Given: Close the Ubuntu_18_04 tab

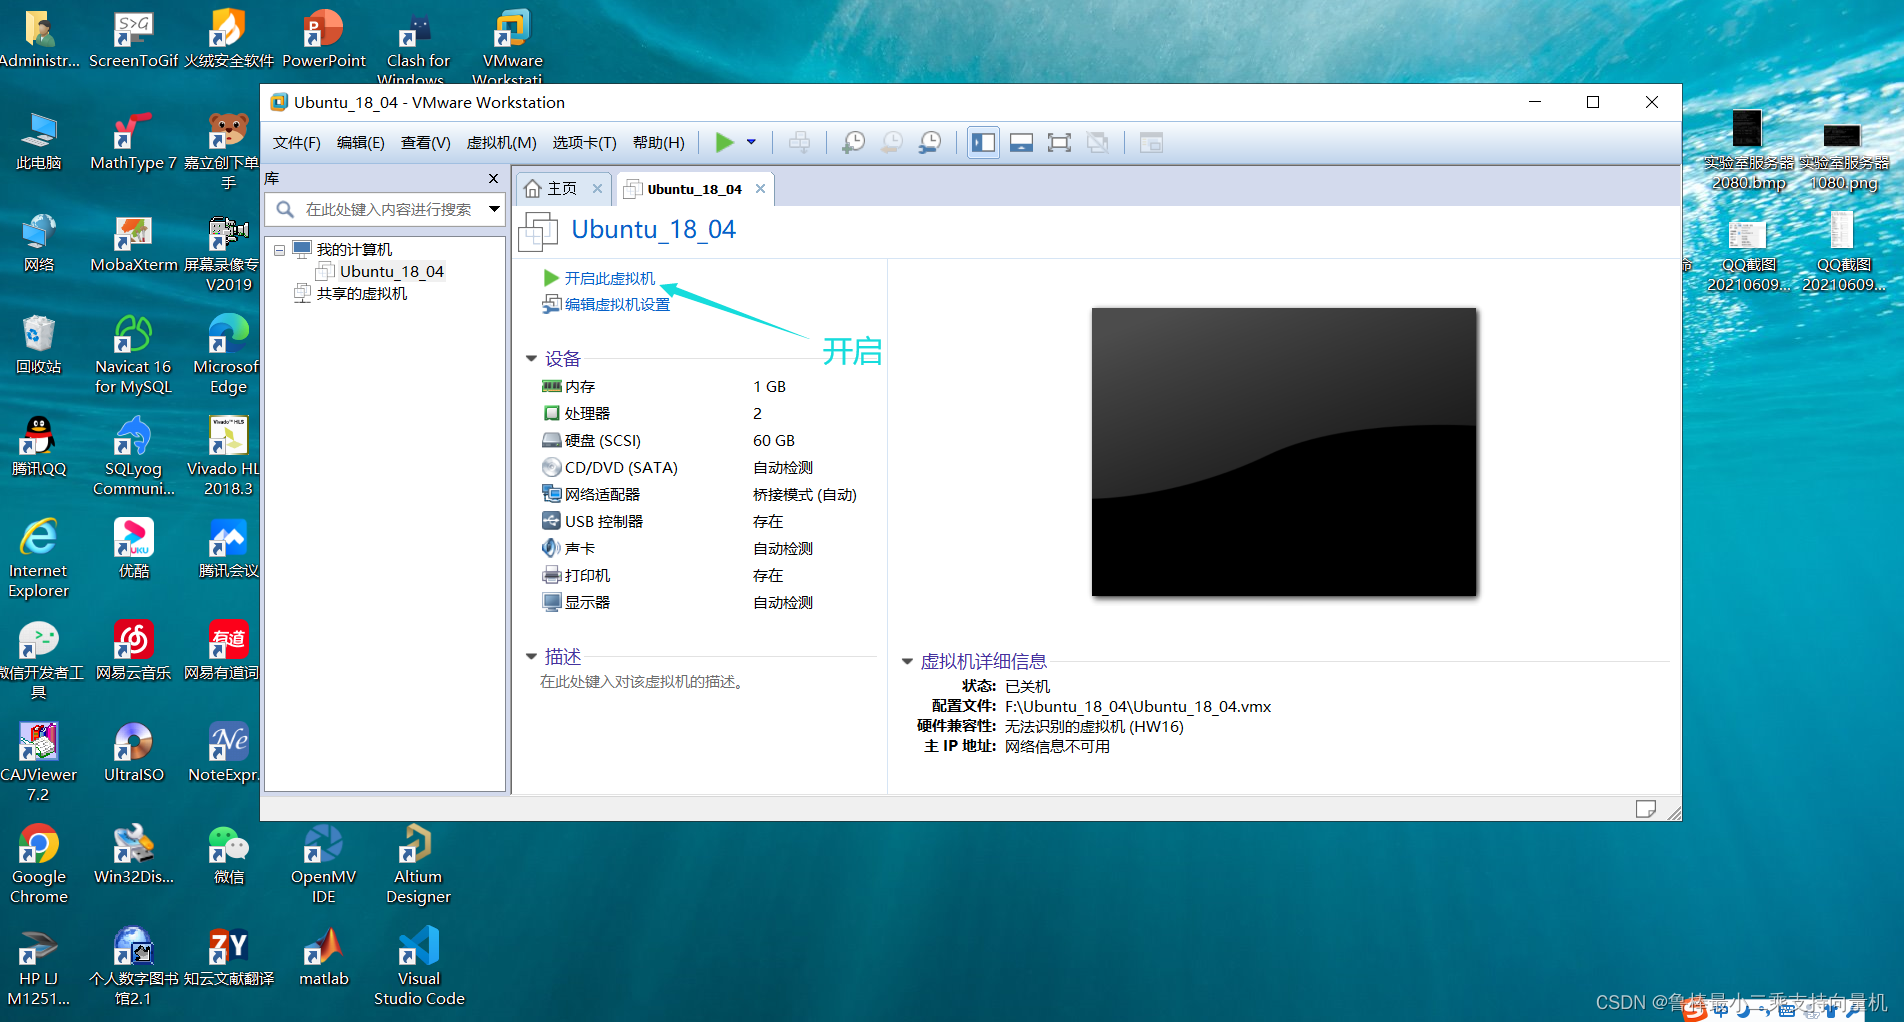Looking at the screenshot, I should [760, 188].
